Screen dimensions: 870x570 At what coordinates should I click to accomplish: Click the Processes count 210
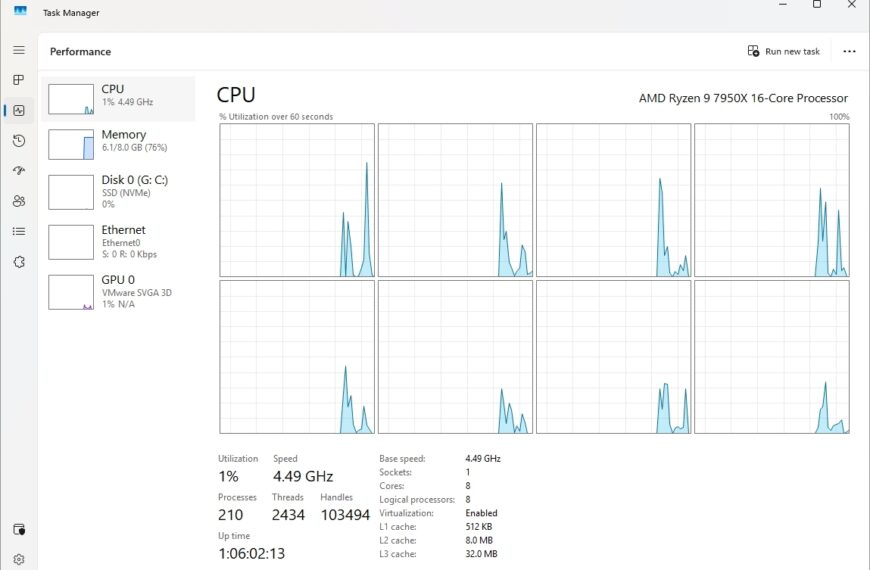[x=230, y=515]
